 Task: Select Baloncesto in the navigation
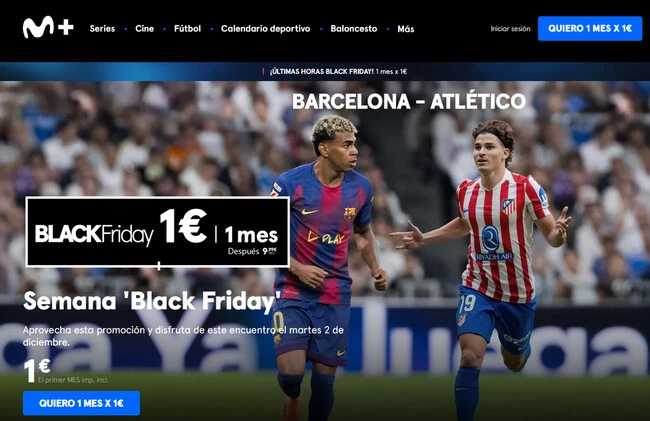click(354, 29)
